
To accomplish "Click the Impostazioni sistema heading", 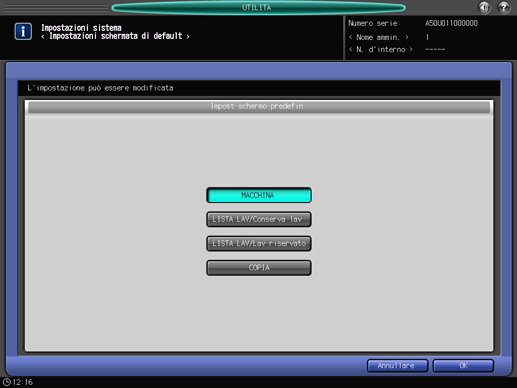I will point(81,27).
